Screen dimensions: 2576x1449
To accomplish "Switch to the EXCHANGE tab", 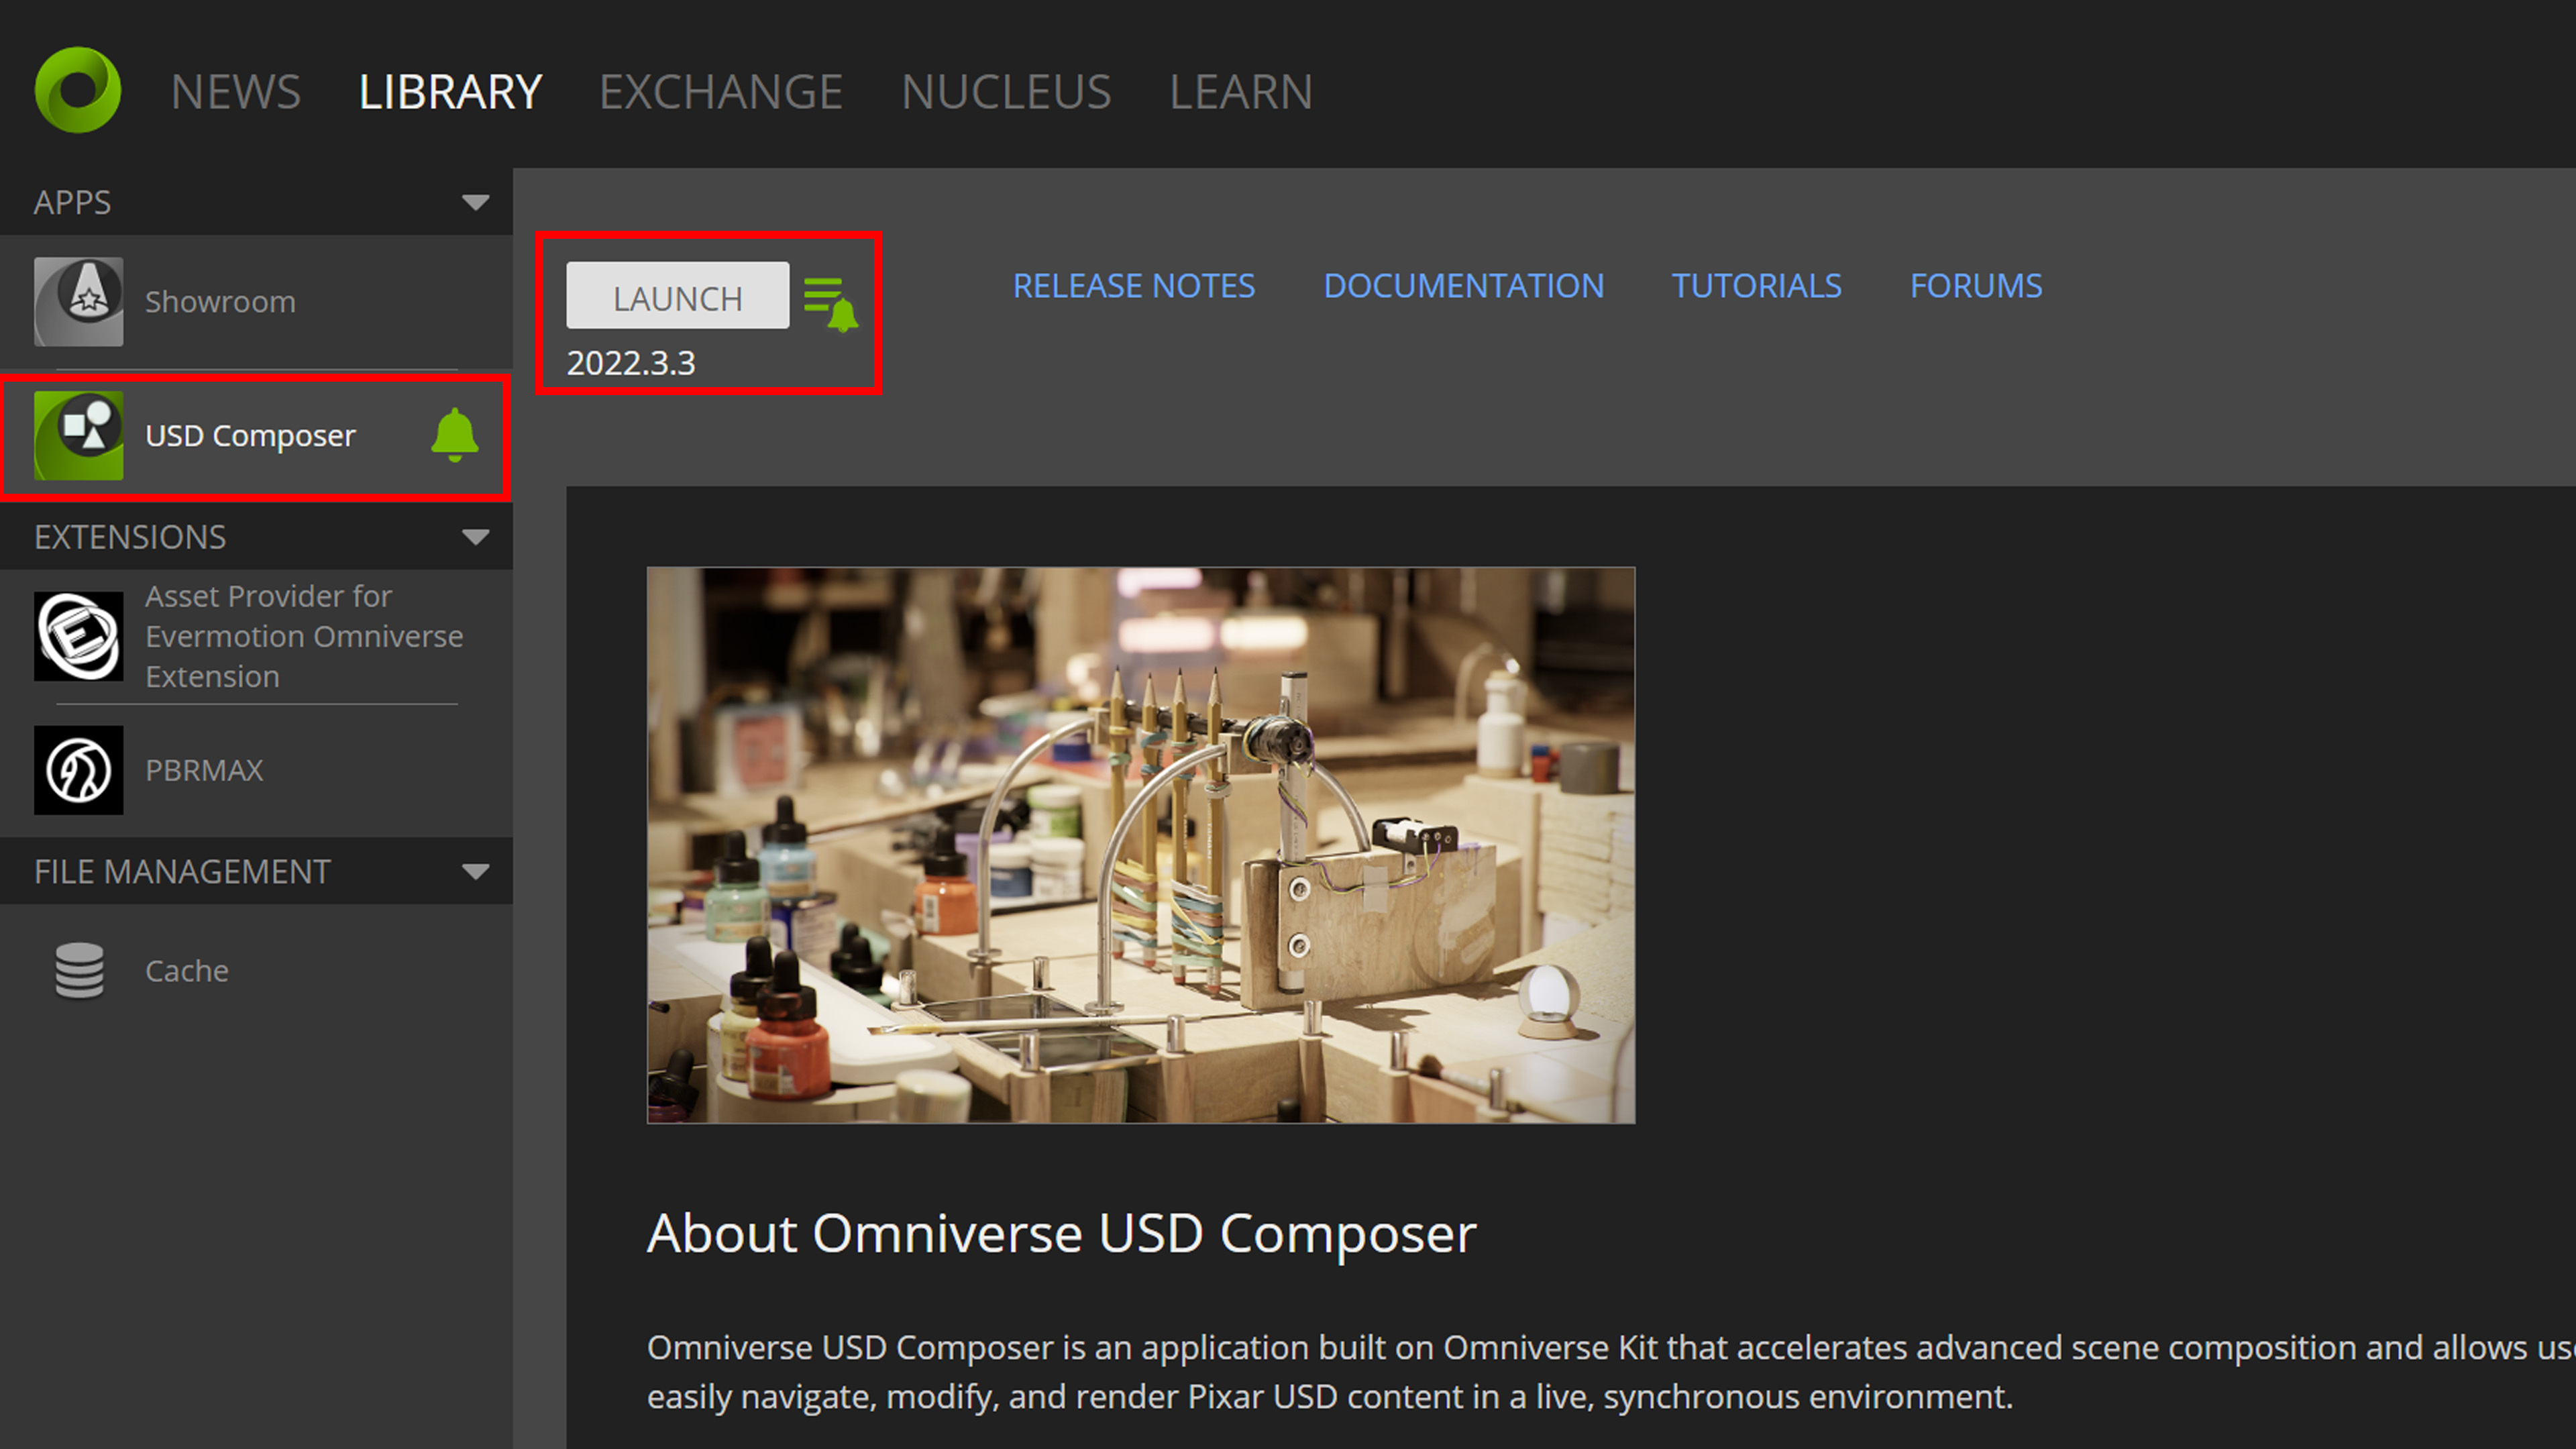I will pos(720,92).
